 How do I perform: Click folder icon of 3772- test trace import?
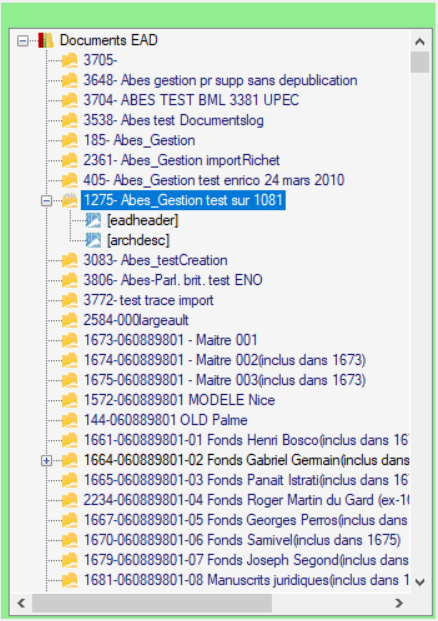pyautogui.click(x=70, y=300)
